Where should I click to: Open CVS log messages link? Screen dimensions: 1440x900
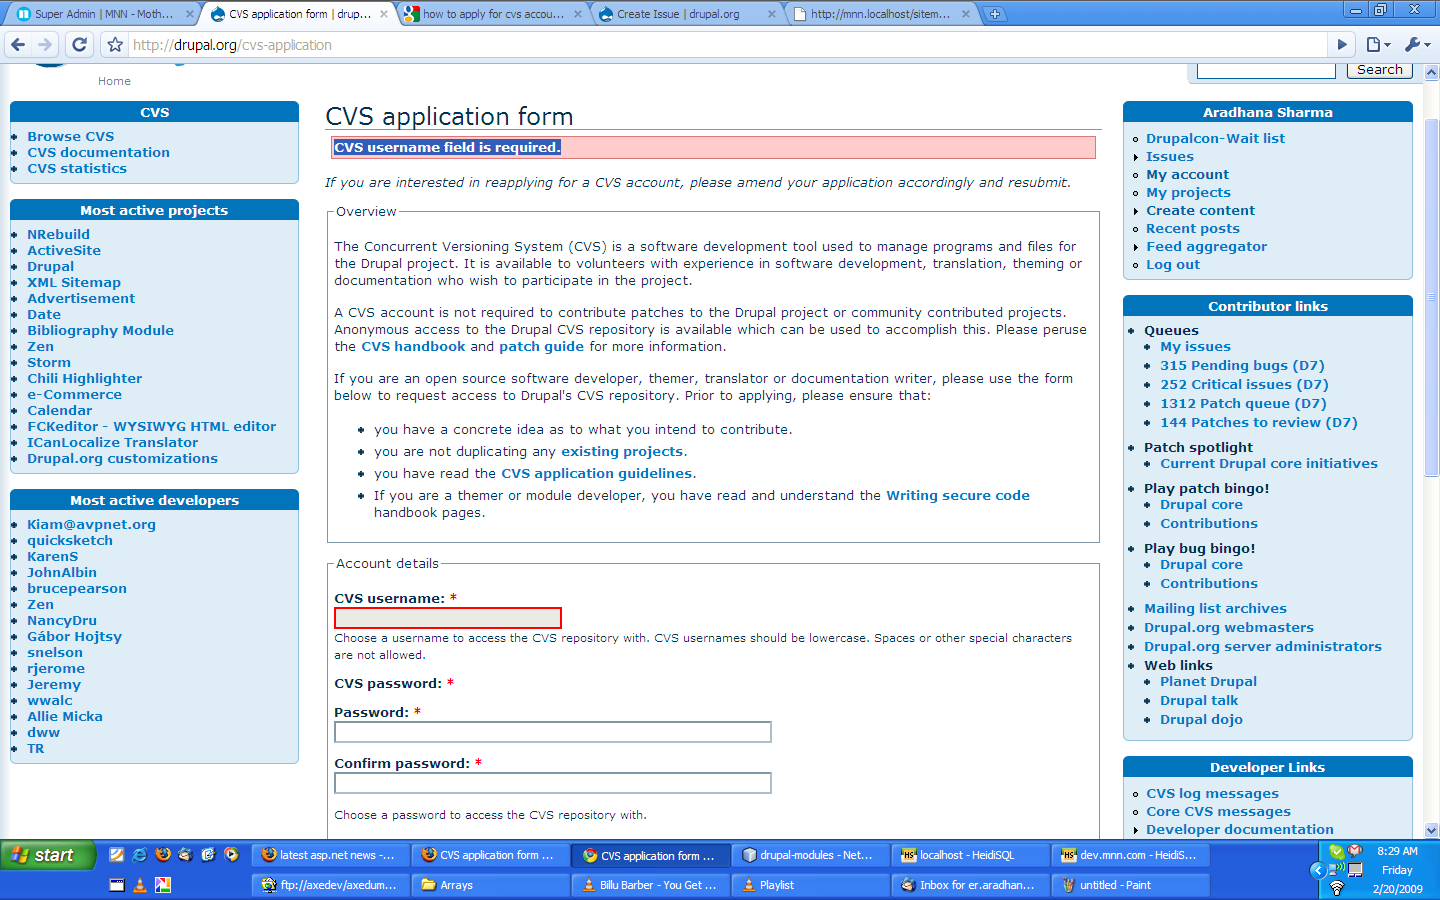(x=1213, y=794)
